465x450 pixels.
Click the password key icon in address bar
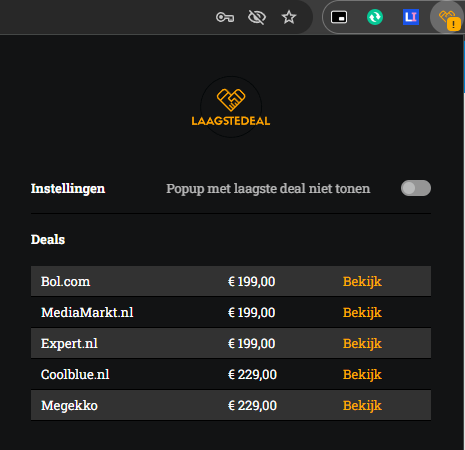click(x=225, y=17)
